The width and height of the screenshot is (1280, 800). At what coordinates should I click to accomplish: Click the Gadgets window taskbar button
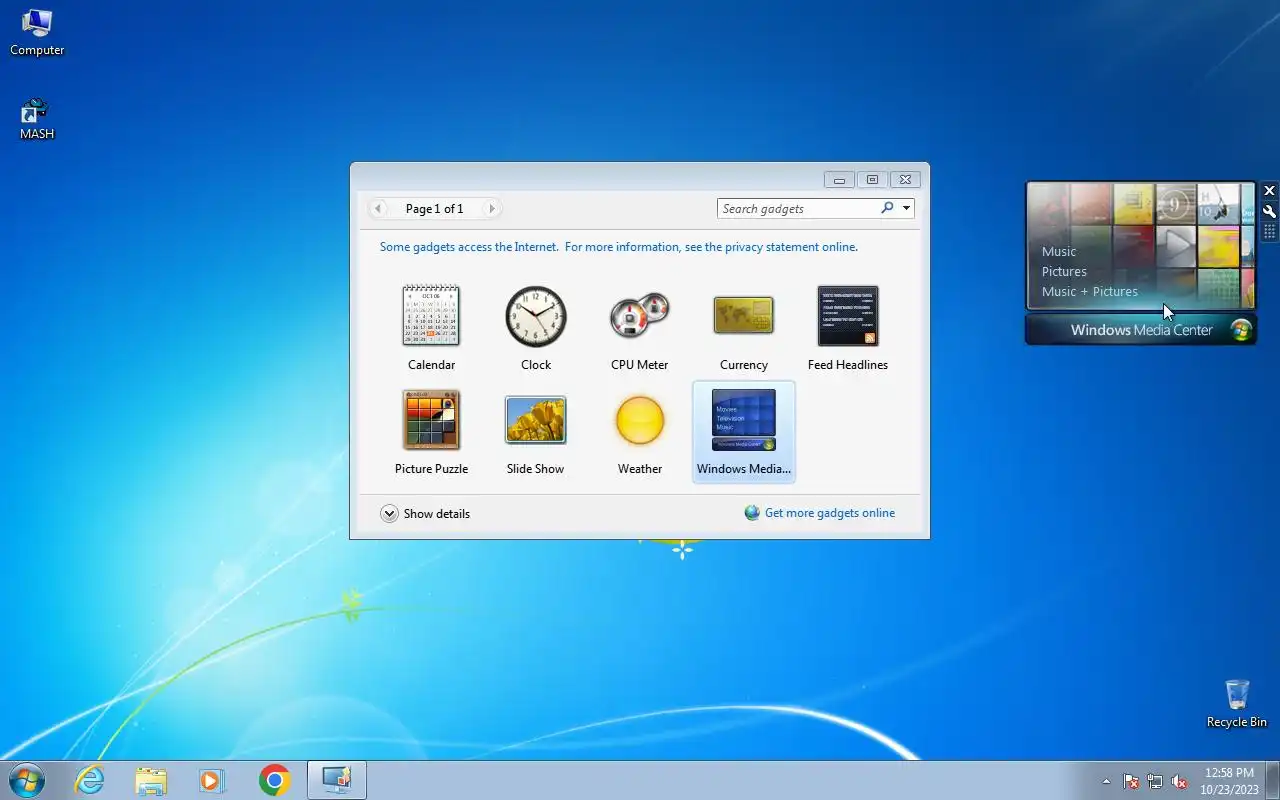[x=337, y=780]
